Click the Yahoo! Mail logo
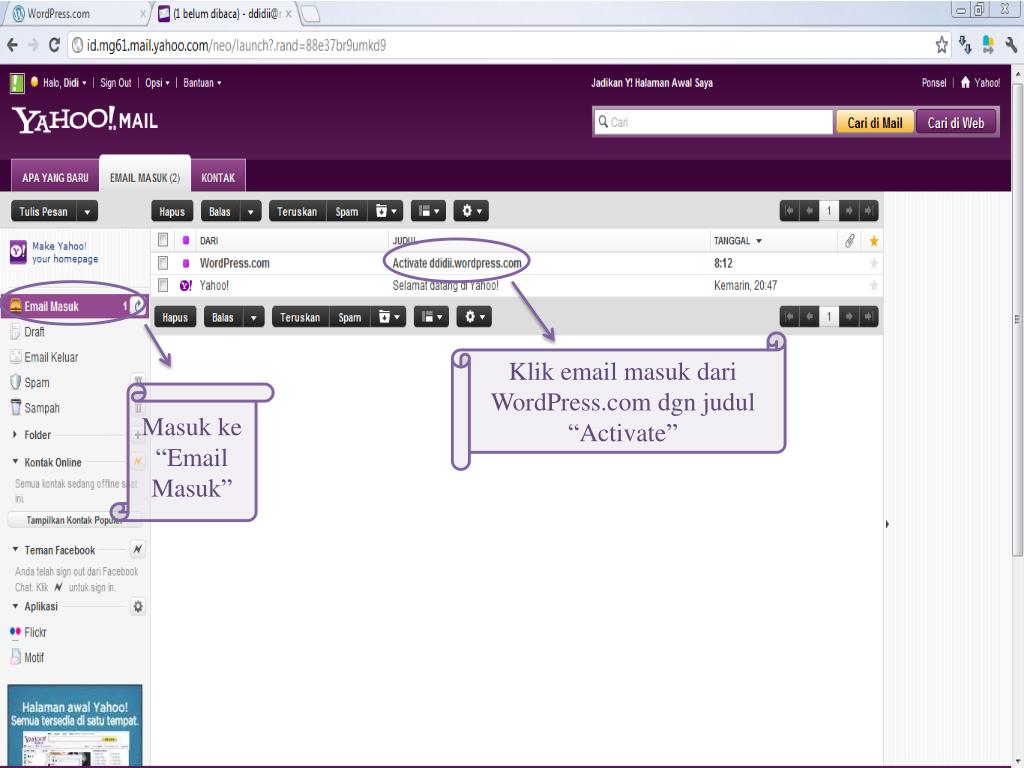The width and height of the screenshot is (1024, 768). point(85,120)
